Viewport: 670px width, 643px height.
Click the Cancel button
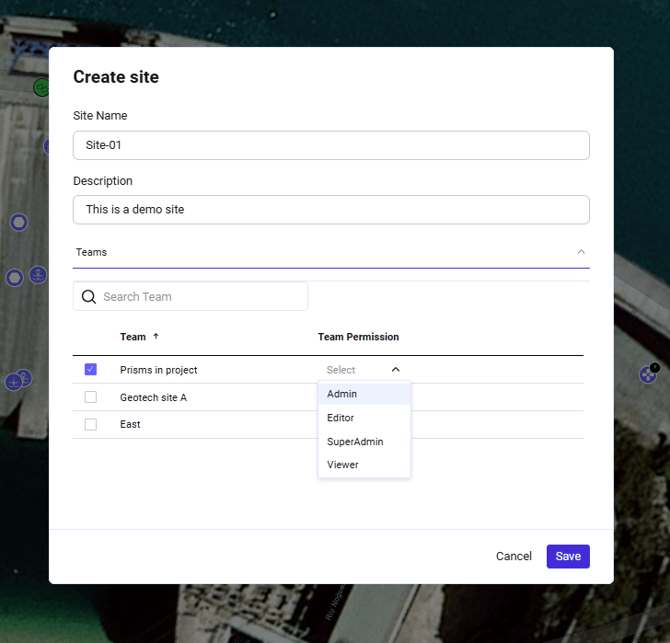pos(514,557)
